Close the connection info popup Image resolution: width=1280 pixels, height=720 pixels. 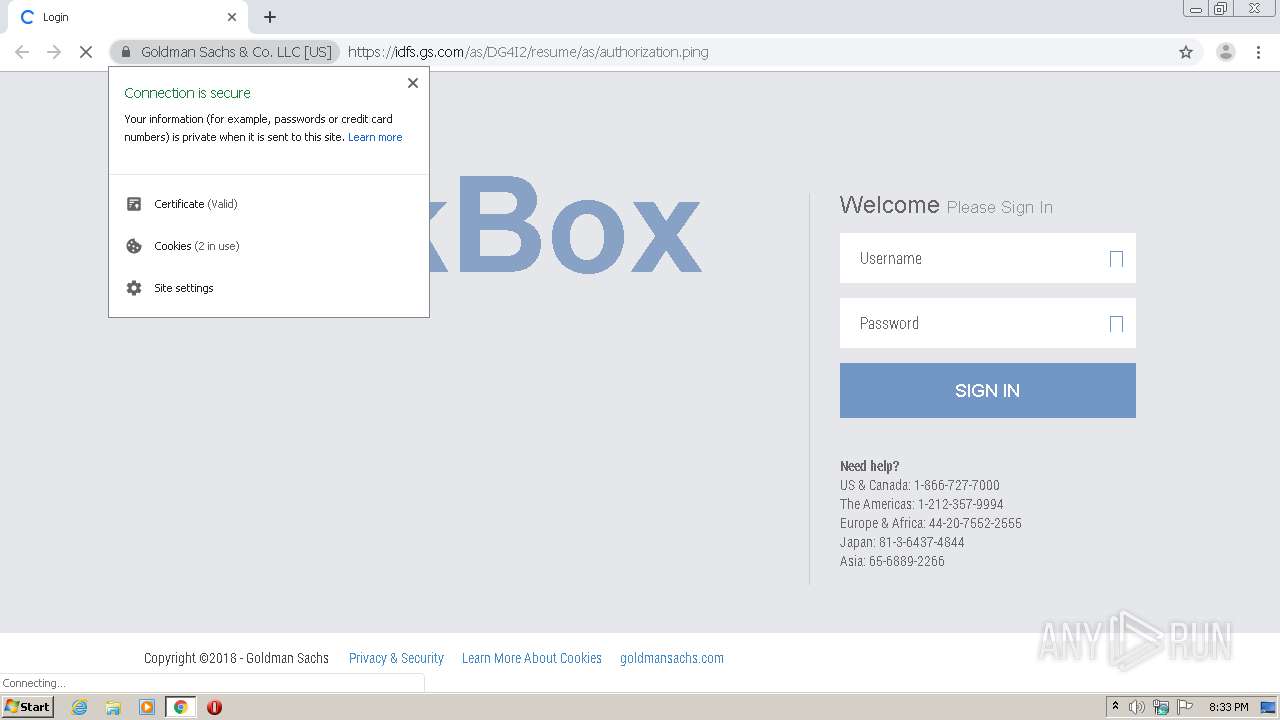(413, 83)
